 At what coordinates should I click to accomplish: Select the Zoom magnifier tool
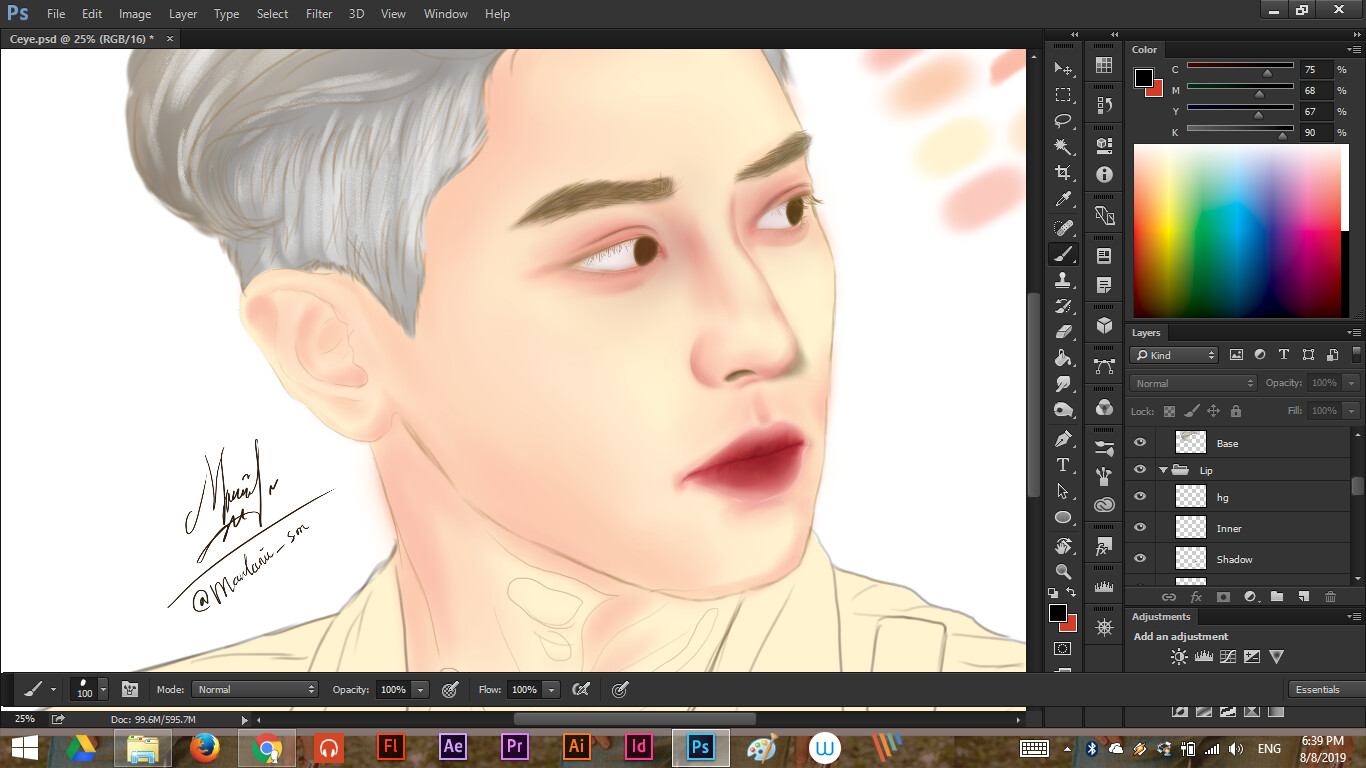point(1063,572)
